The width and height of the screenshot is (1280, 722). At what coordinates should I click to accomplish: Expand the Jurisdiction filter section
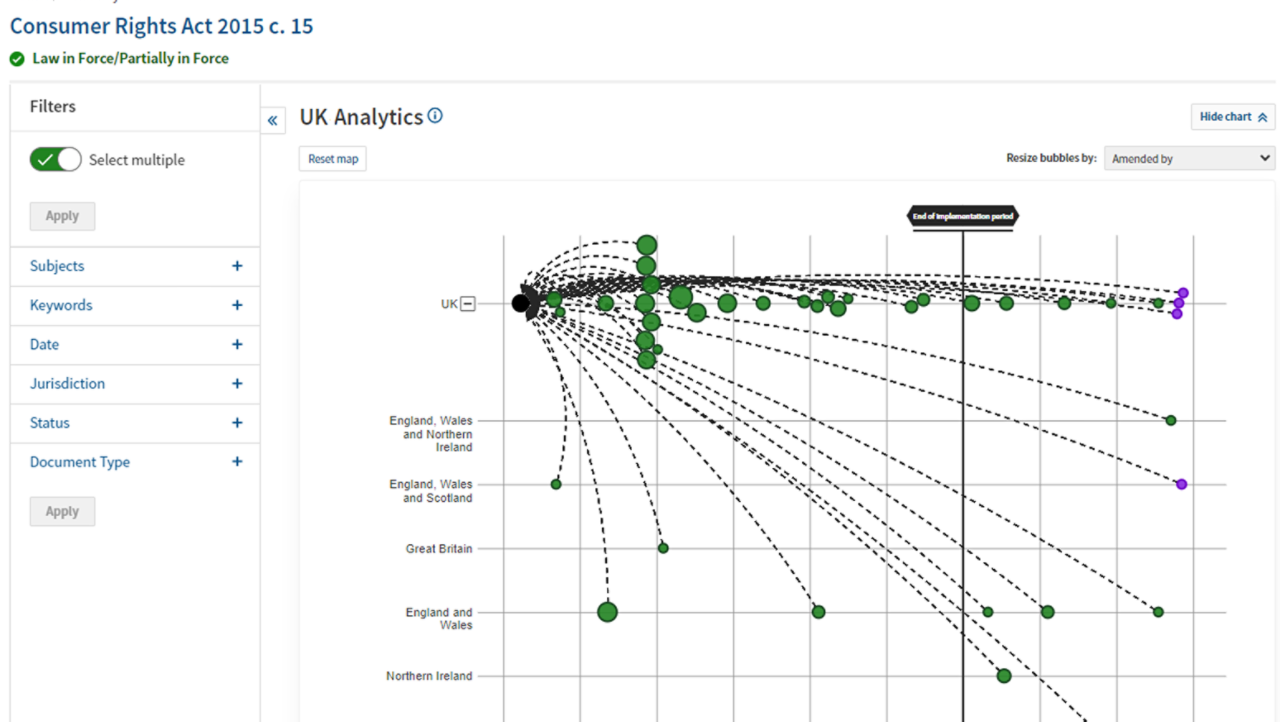[237, 384]
